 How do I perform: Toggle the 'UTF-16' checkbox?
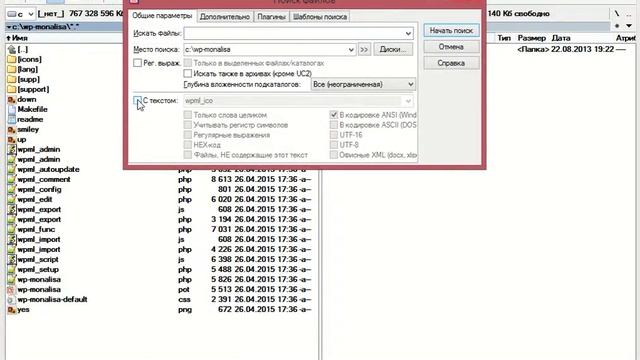click(334, 135)
